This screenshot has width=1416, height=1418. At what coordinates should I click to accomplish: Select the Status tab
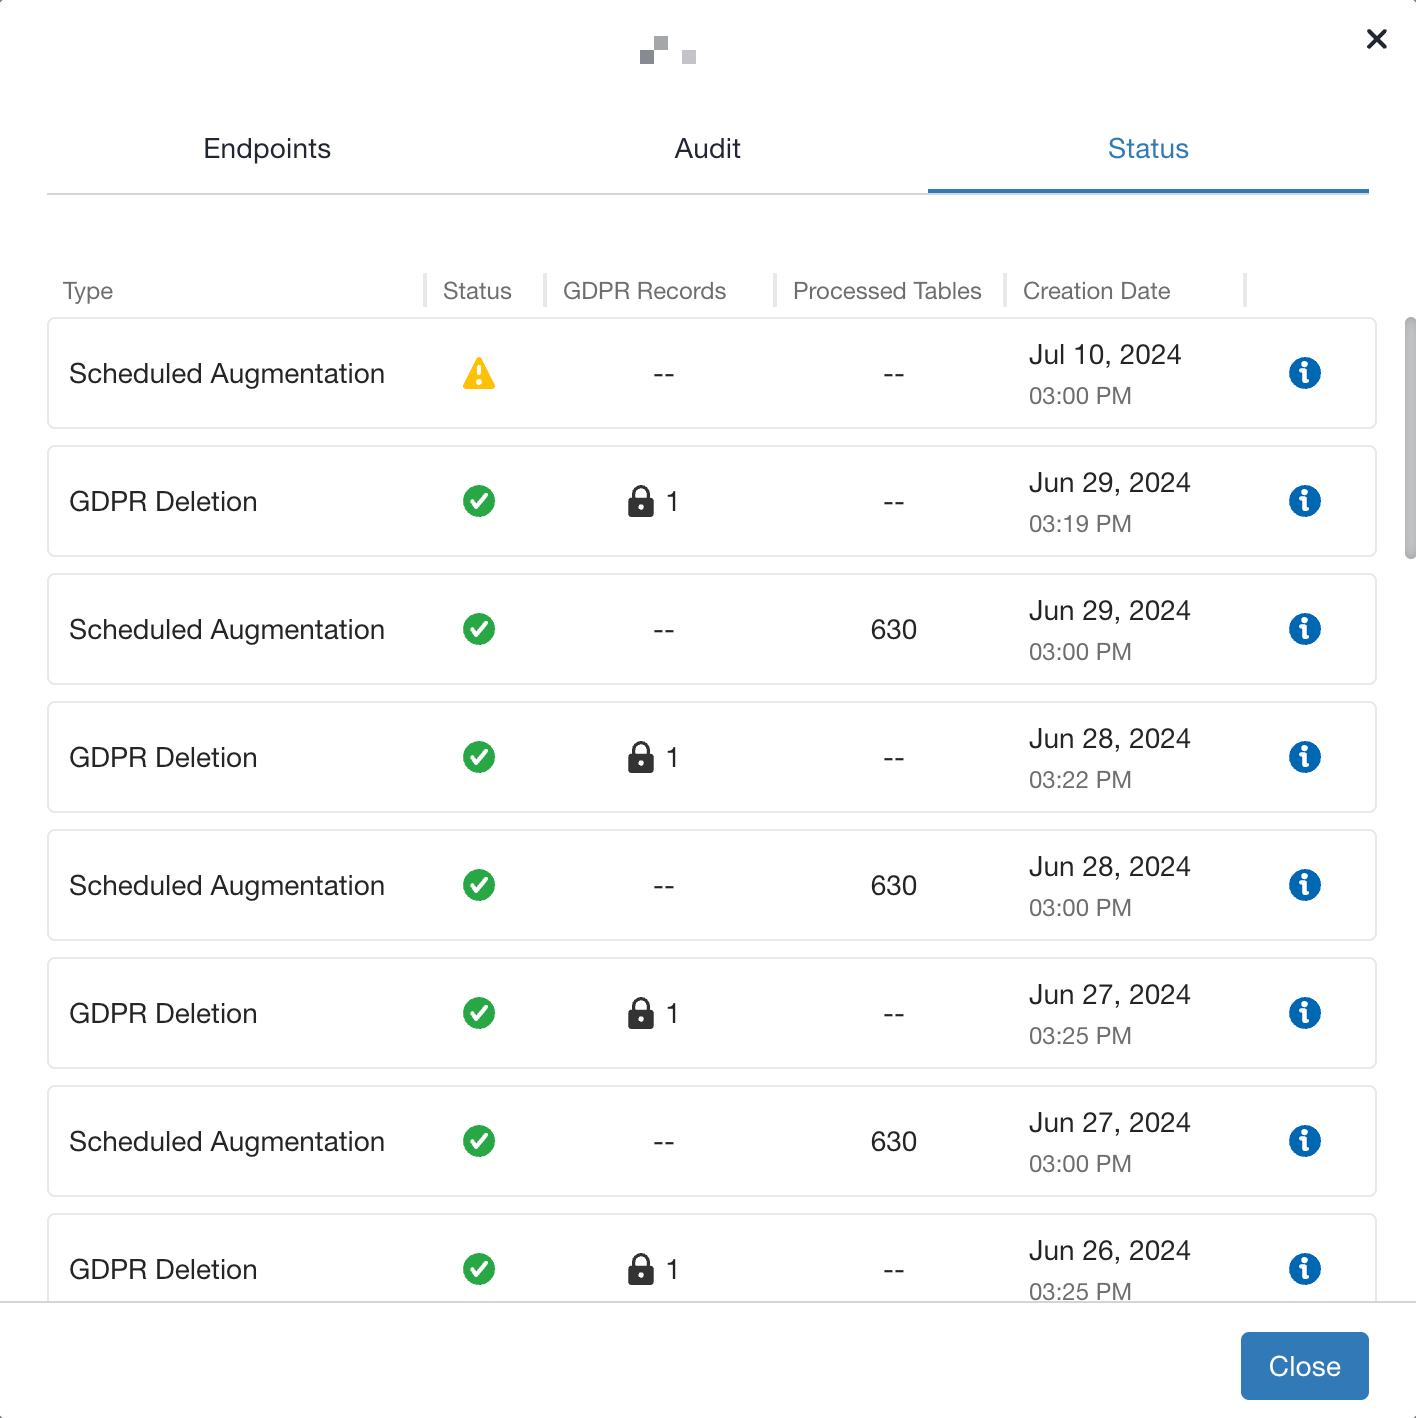[x=1148, y=149]
